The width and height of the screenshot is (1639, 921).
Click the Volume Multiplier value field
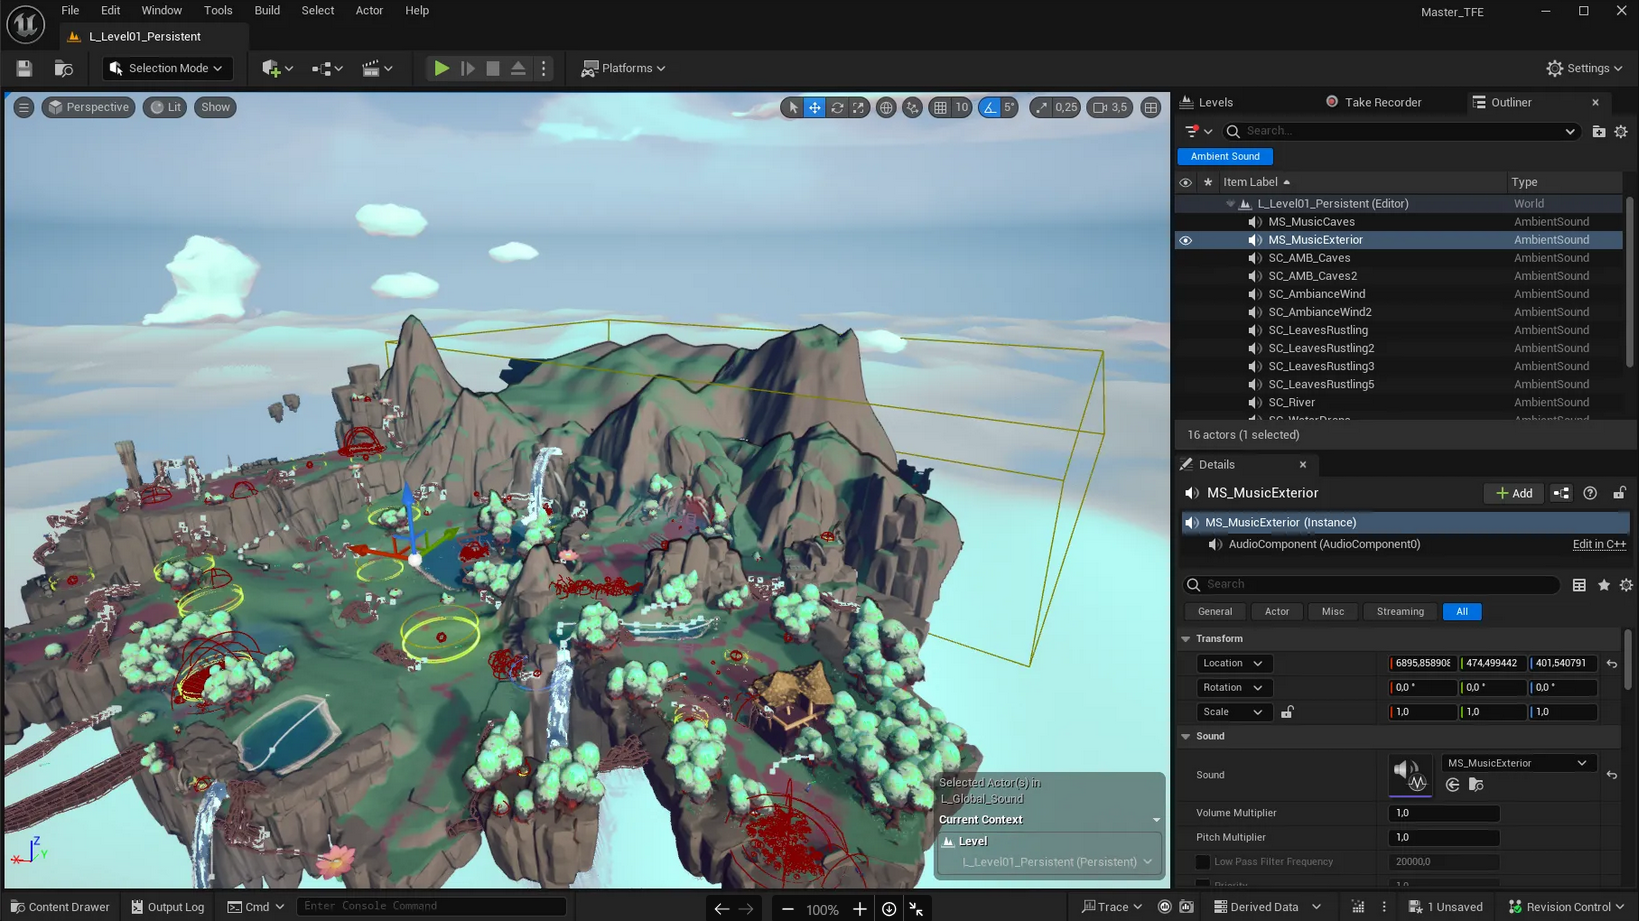coord(1443,813)
